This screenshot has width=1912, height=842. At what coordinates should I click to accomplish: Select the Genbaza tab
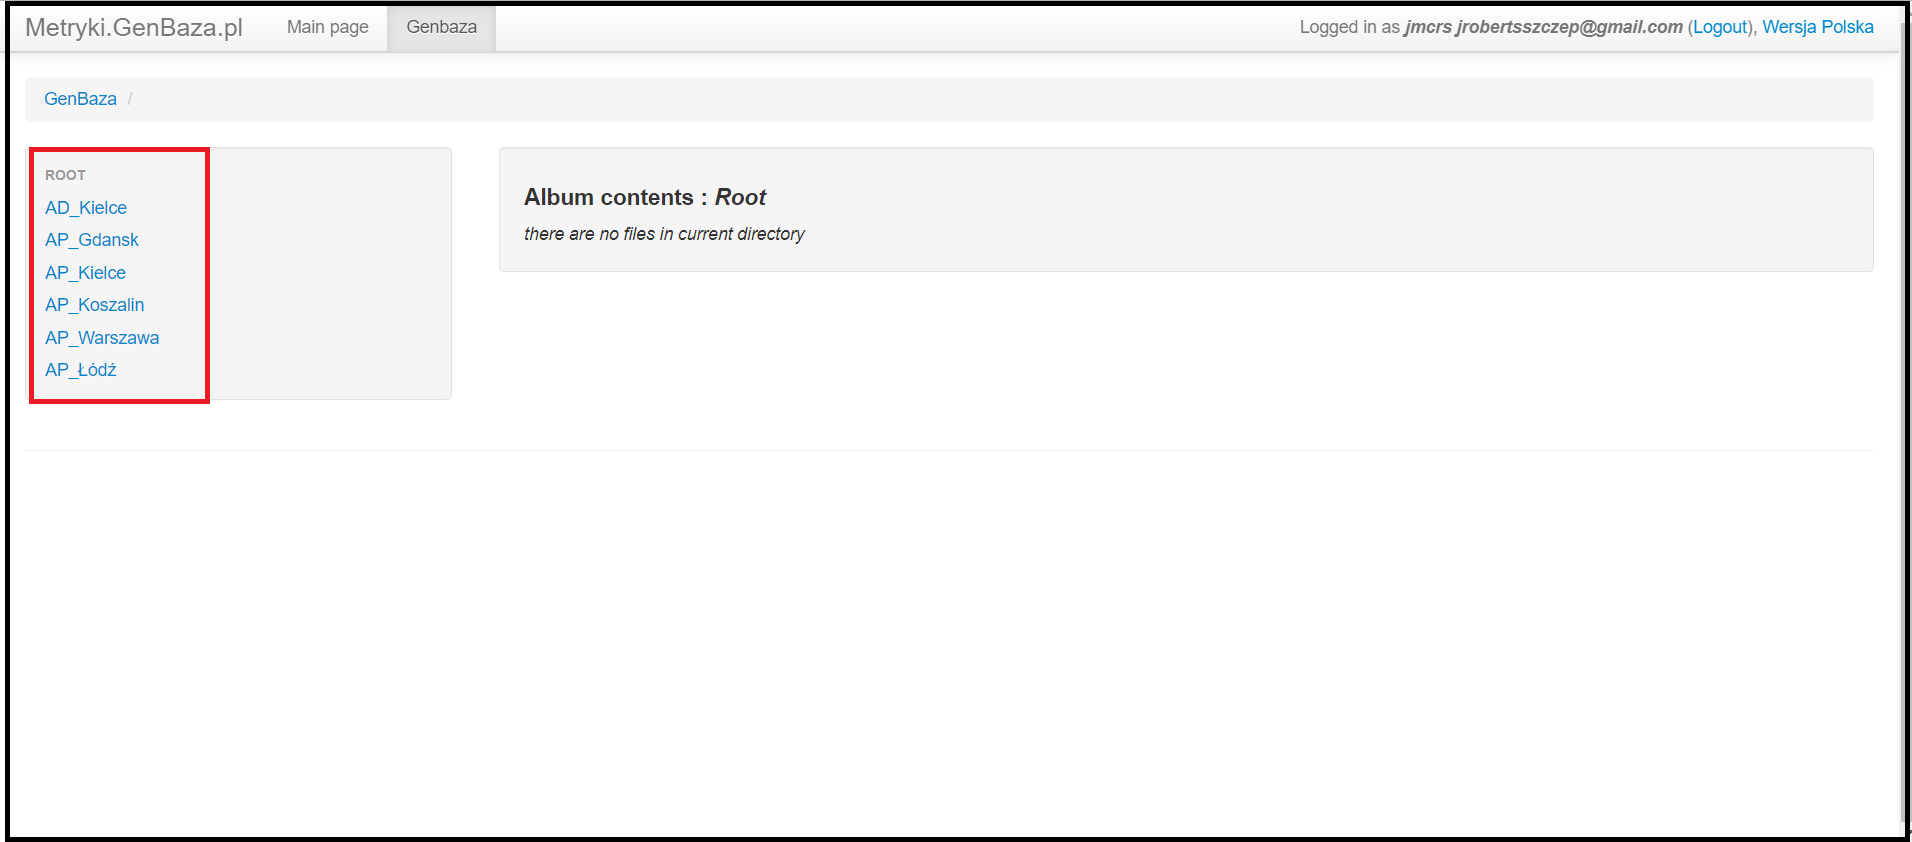[441, 27]
